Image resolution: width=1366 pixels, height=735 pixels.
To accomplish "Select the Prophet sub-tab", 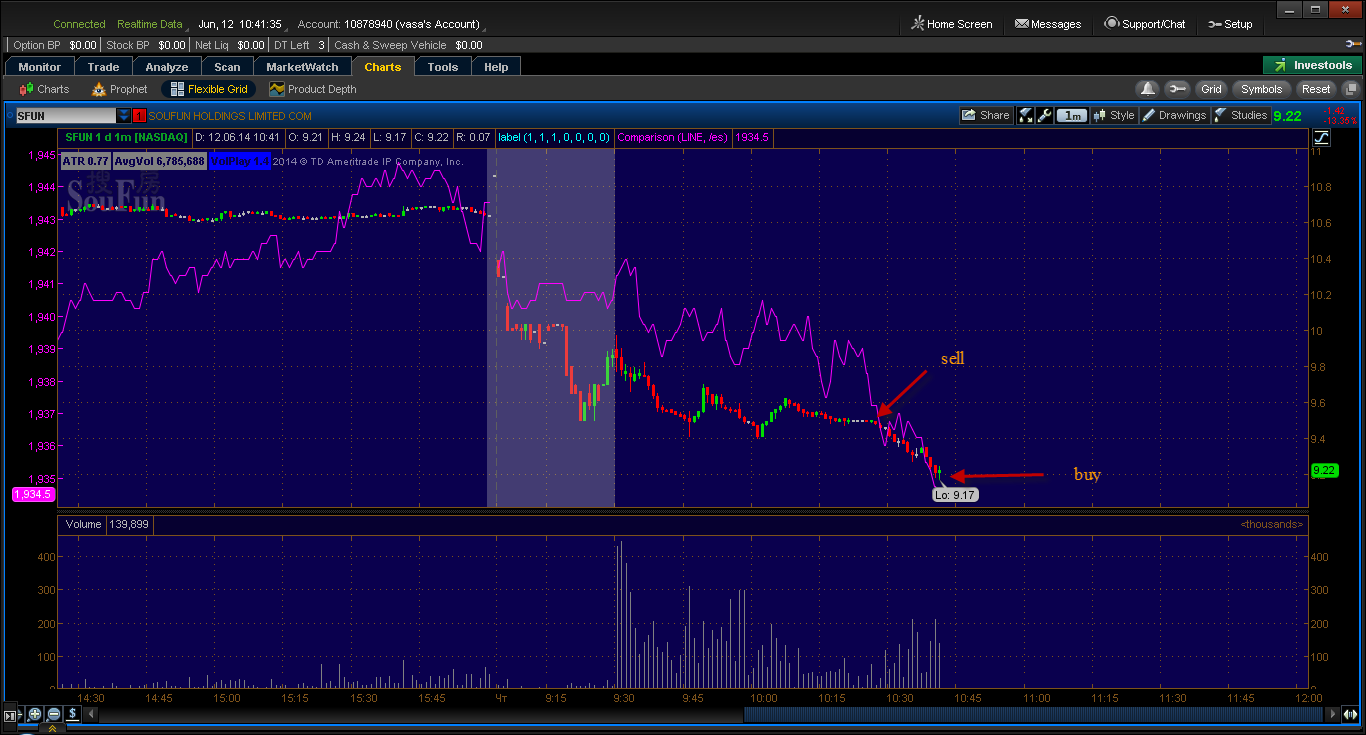I will [x=119, y=89].
